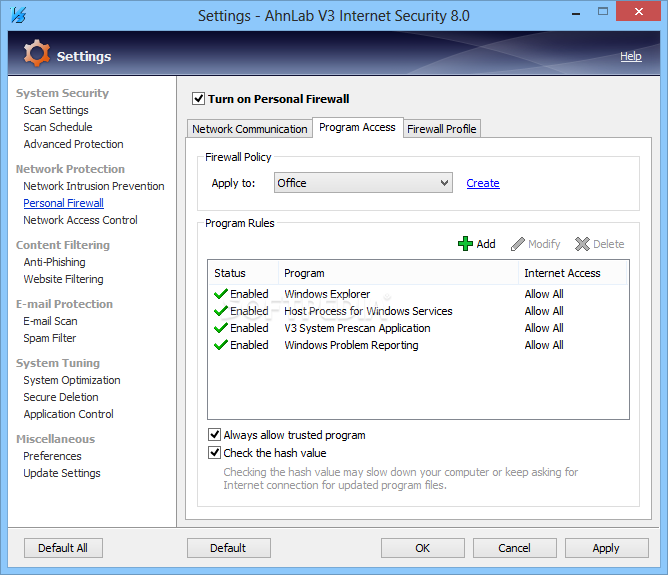This screenshot has width=668, height=575.
Task: Go to System Optimization
Action: click(x=72, y=380)
